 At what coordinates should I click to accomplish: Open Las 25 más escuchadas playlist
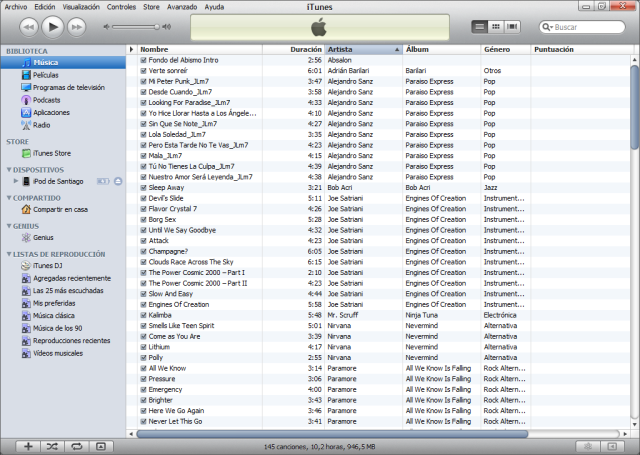tap(62, 291)
